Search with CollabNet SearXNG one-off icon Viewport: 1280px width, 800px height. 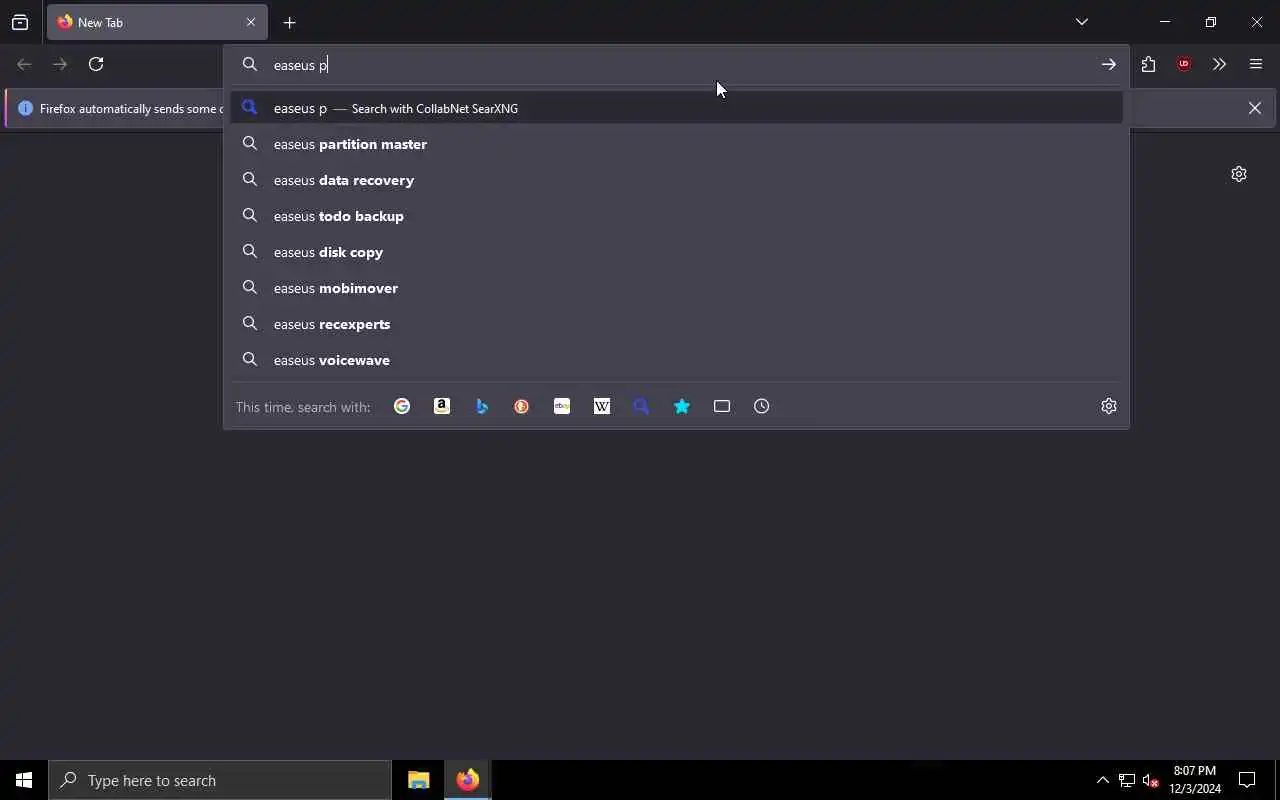(x=642, y=406)
